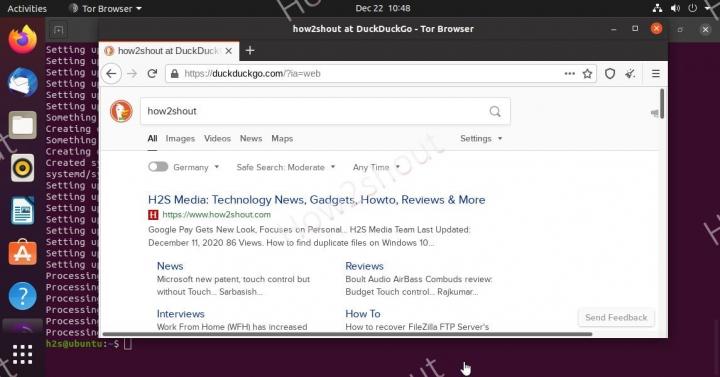Go back to the previous page
This screenshot has height=377, width=720.
click(111, 73)
